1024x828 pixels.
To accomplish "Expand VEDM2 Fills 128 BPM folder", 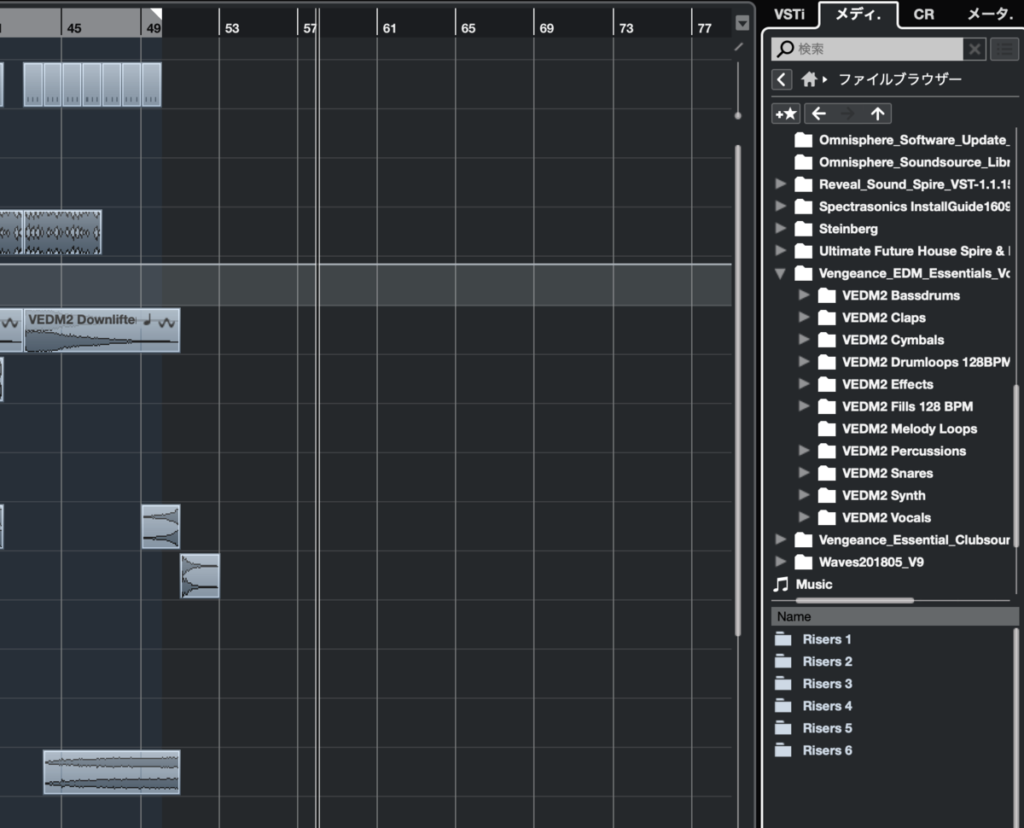I will [804, 406].
